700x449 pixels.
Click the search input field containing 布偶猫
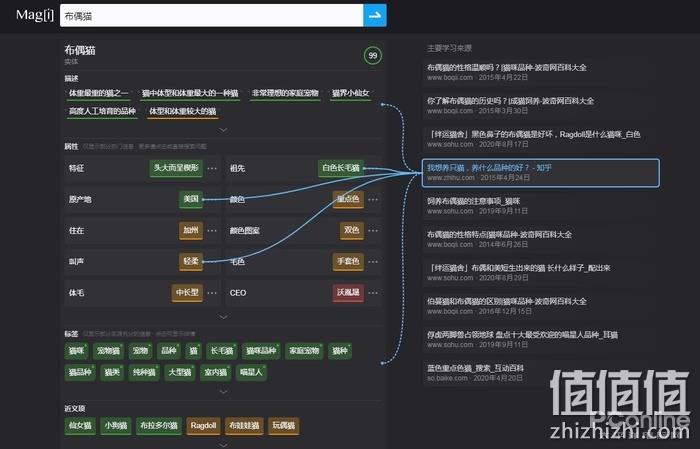click(212, 16)
